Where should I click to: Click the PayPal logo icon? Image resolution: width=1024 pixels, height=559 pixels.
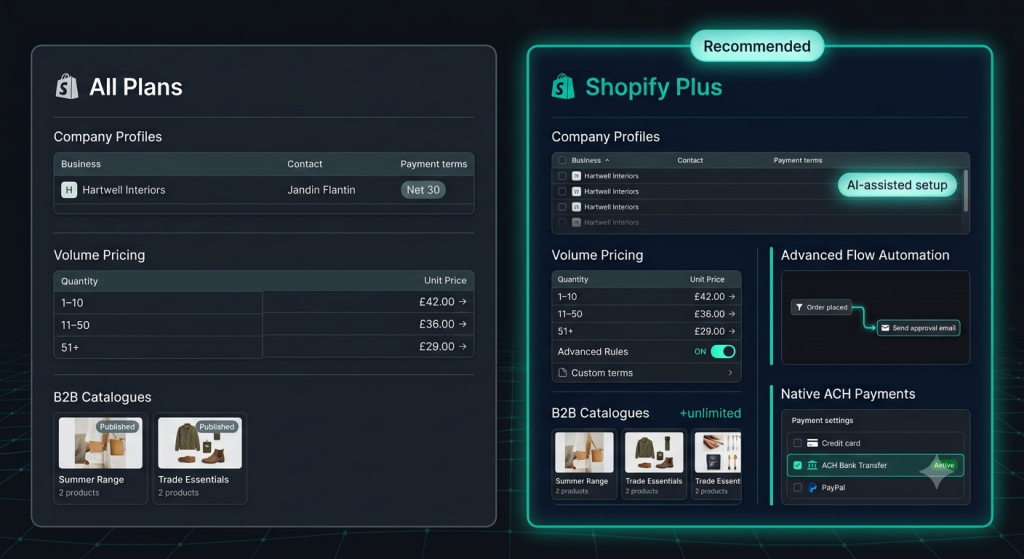tap(812, 487)
